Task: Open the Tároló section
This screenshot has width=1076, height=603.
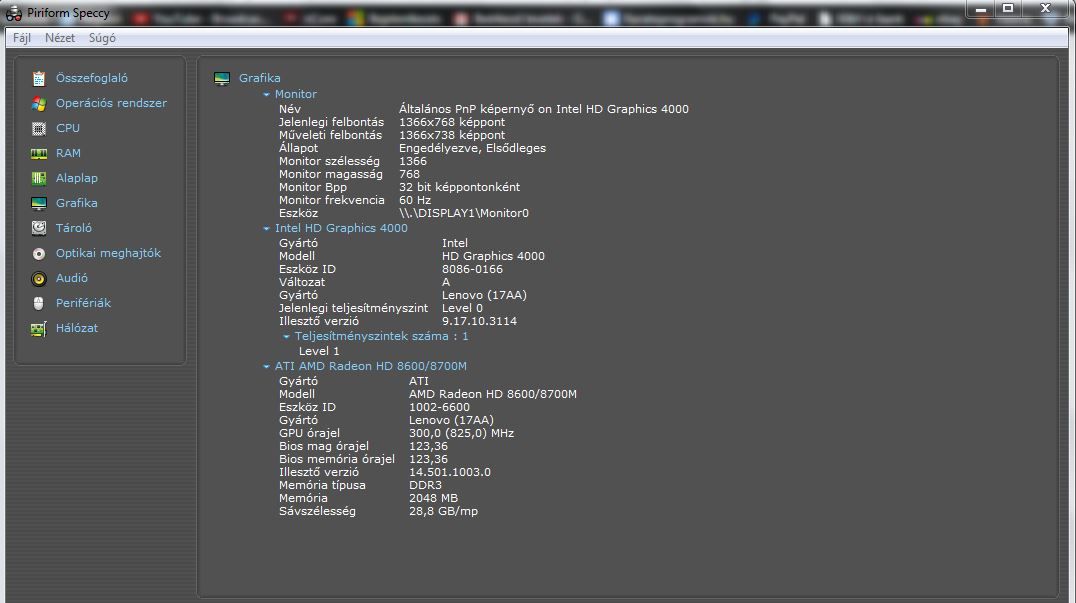Action: (x=73, y=228)
